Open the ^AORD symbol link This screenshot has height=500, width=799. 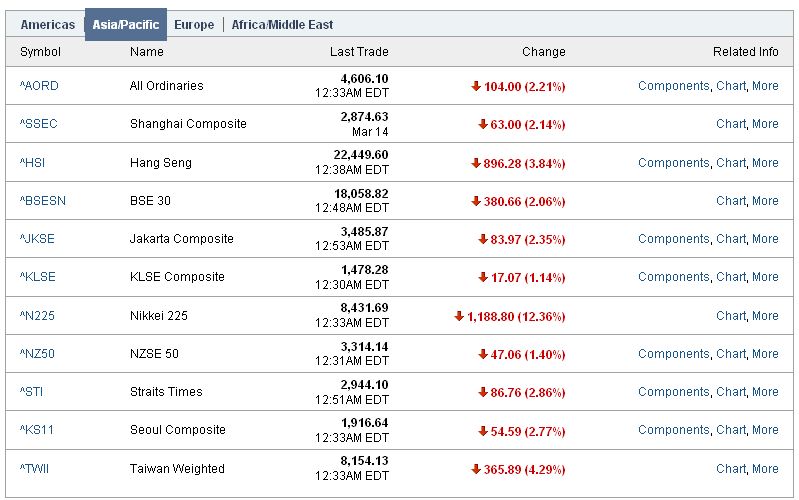[x=39, y=86]
